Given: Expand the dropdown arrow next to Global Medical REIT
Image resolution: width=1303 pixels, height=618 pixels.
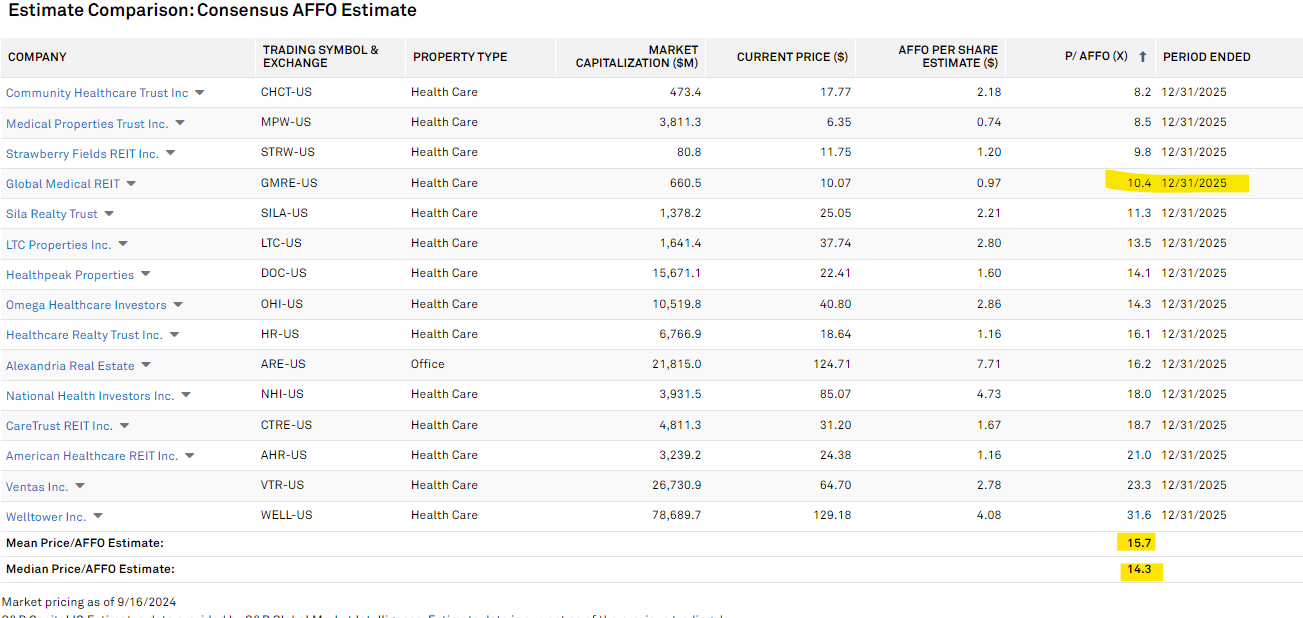Looking at the screenshot, I should click(x=131, y=184).
